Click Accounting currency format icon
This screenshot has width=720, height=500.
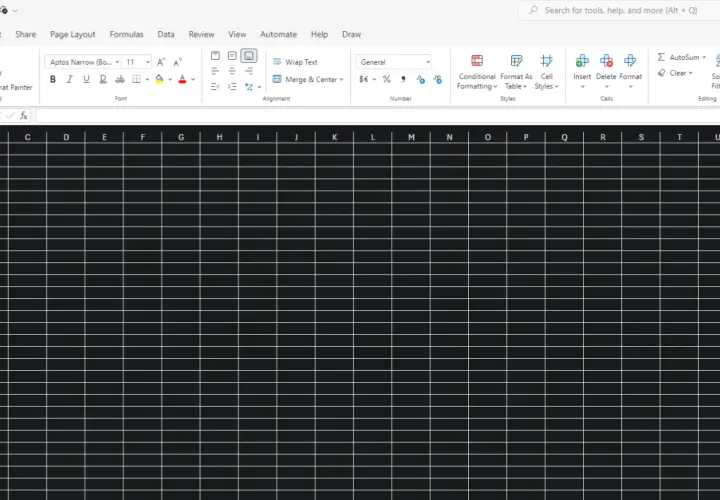coord(364,79)
